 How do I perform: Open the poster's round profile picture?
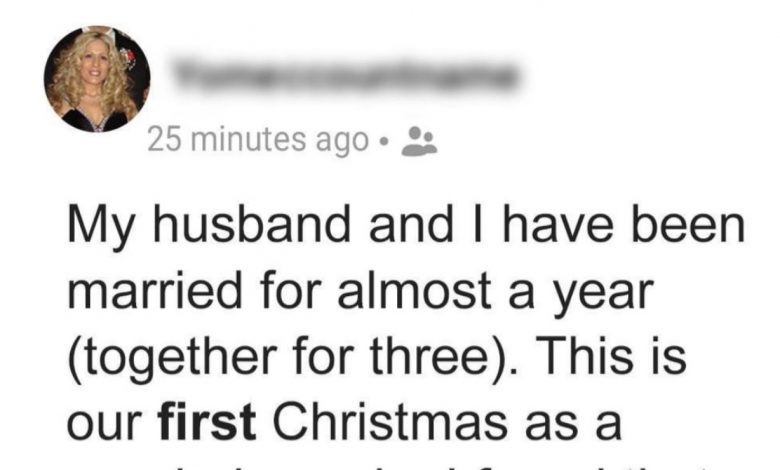coord(97,80)
